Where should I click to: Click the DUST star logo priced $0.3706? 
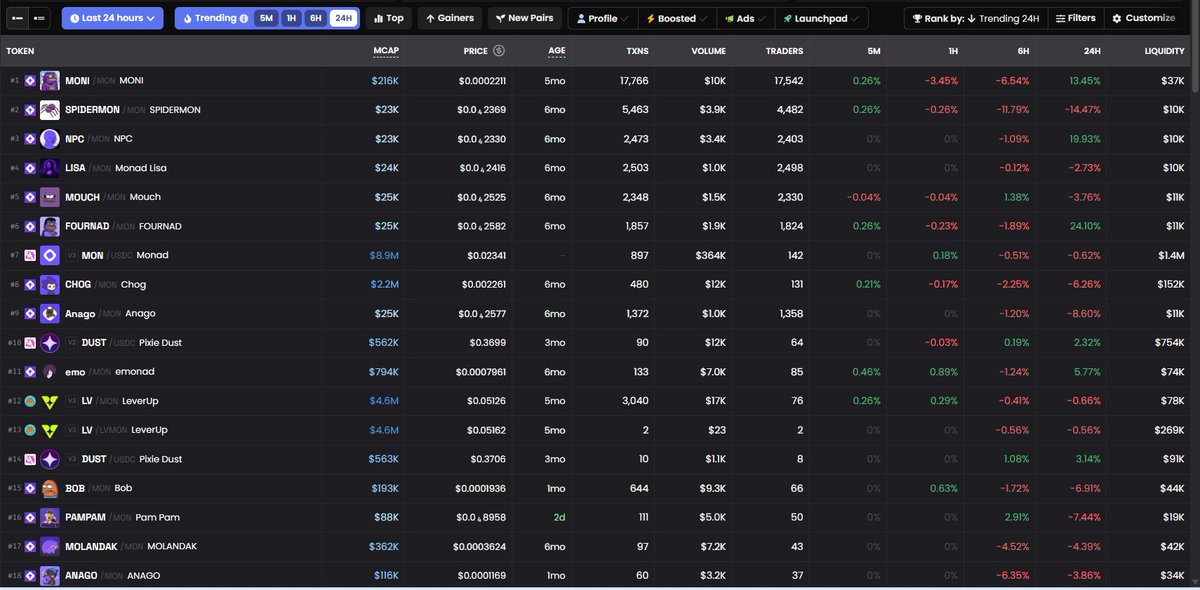click(50, 459)
